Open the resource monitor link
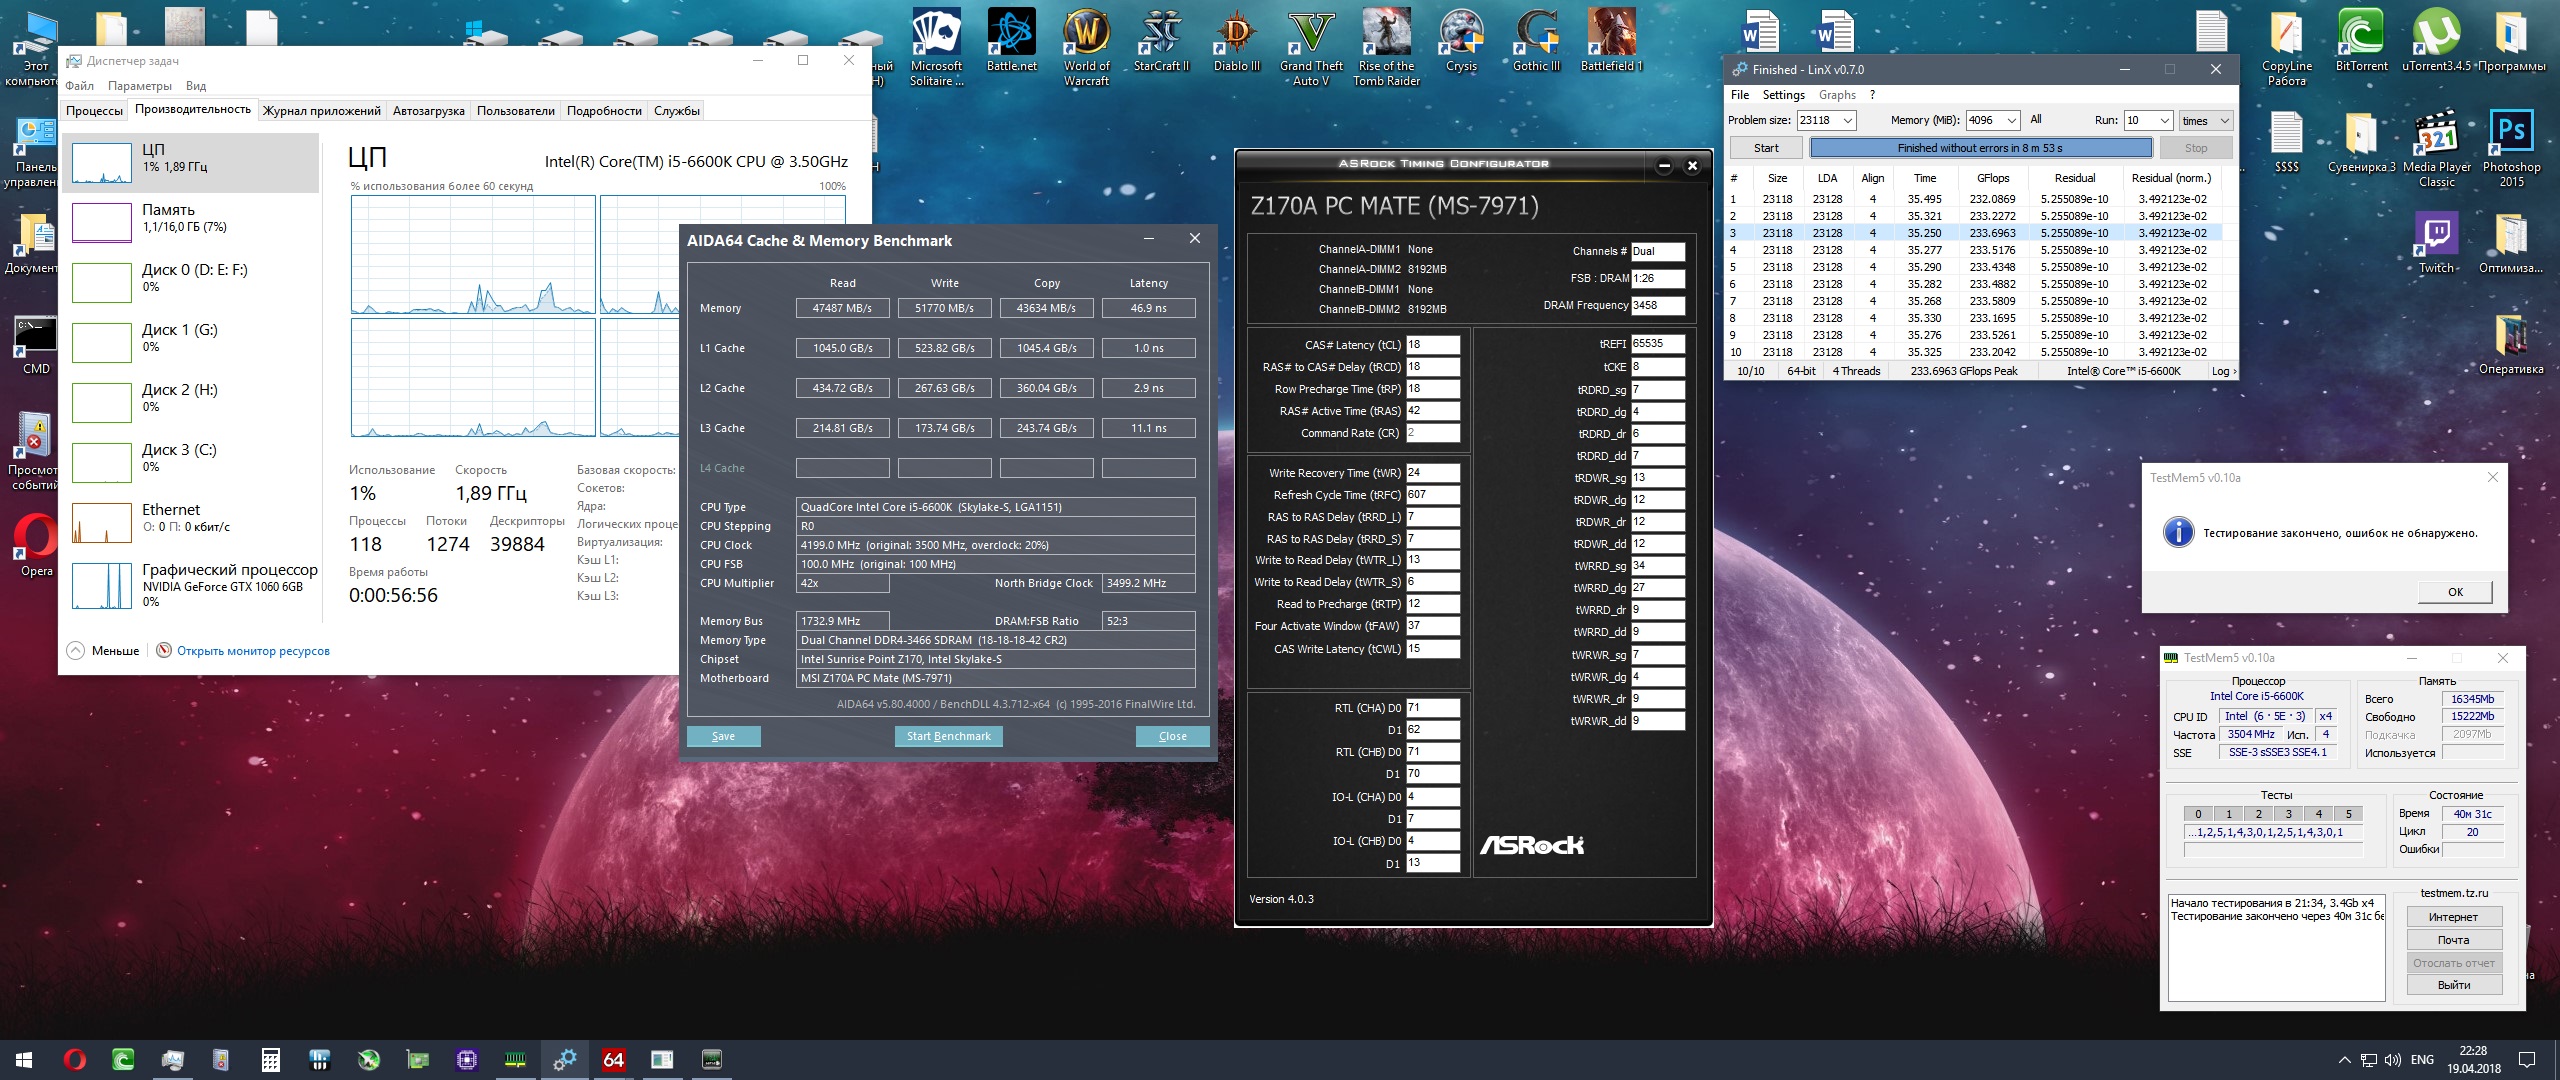Image resolution: width=2560 pixels, height=1080 pixels. click(252, 651)
